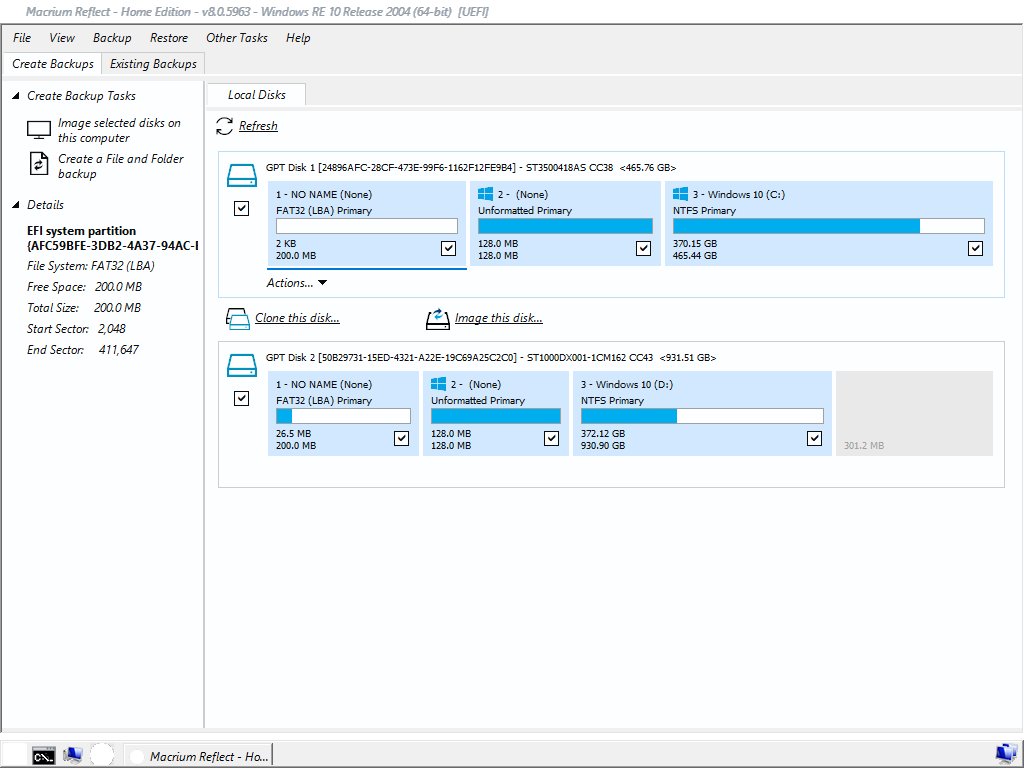Screen dimensions: 1024x768
Task: Collapse the Create Backup Tasks section
Action: click(x=16, y=96)
